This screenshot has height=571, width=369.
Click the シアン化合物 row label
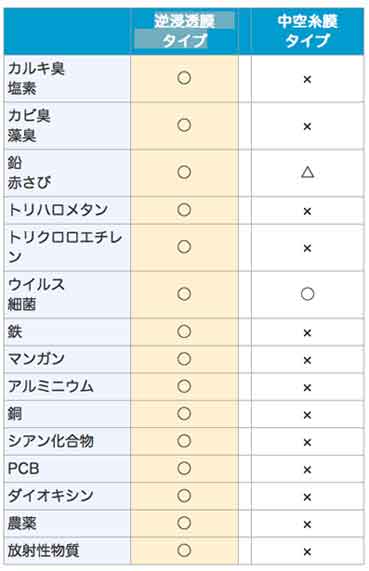51,441
